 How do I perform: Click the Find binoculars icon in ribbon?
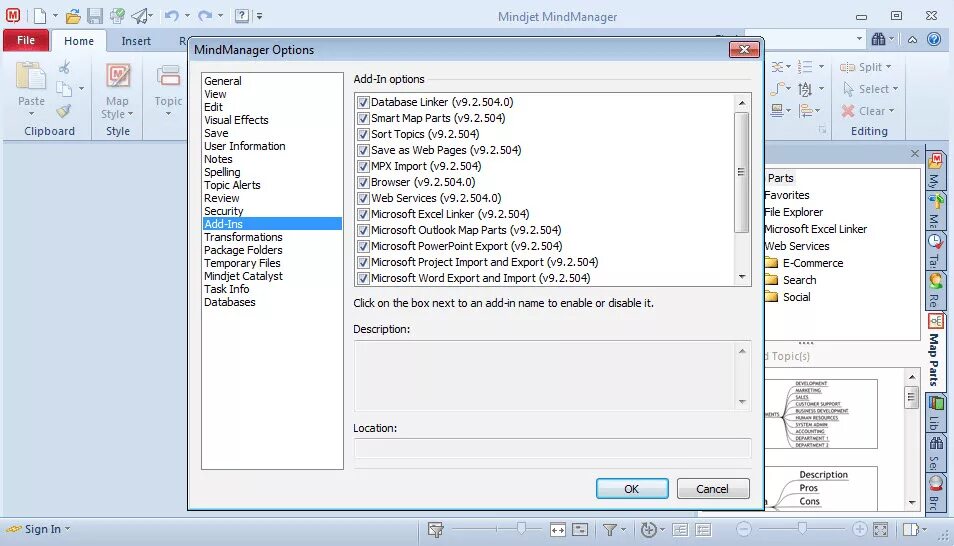(878, 40)
